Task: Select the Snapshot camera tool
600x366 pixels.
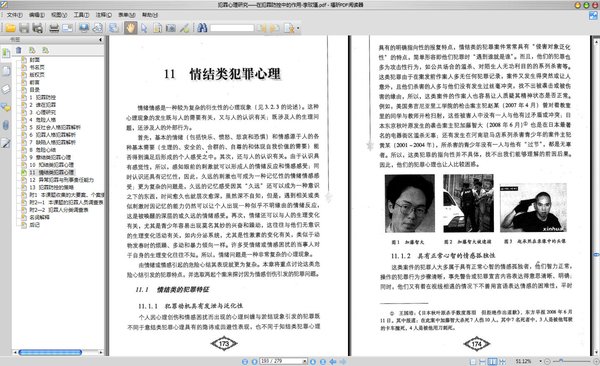Action: click(x=171, y=28)
